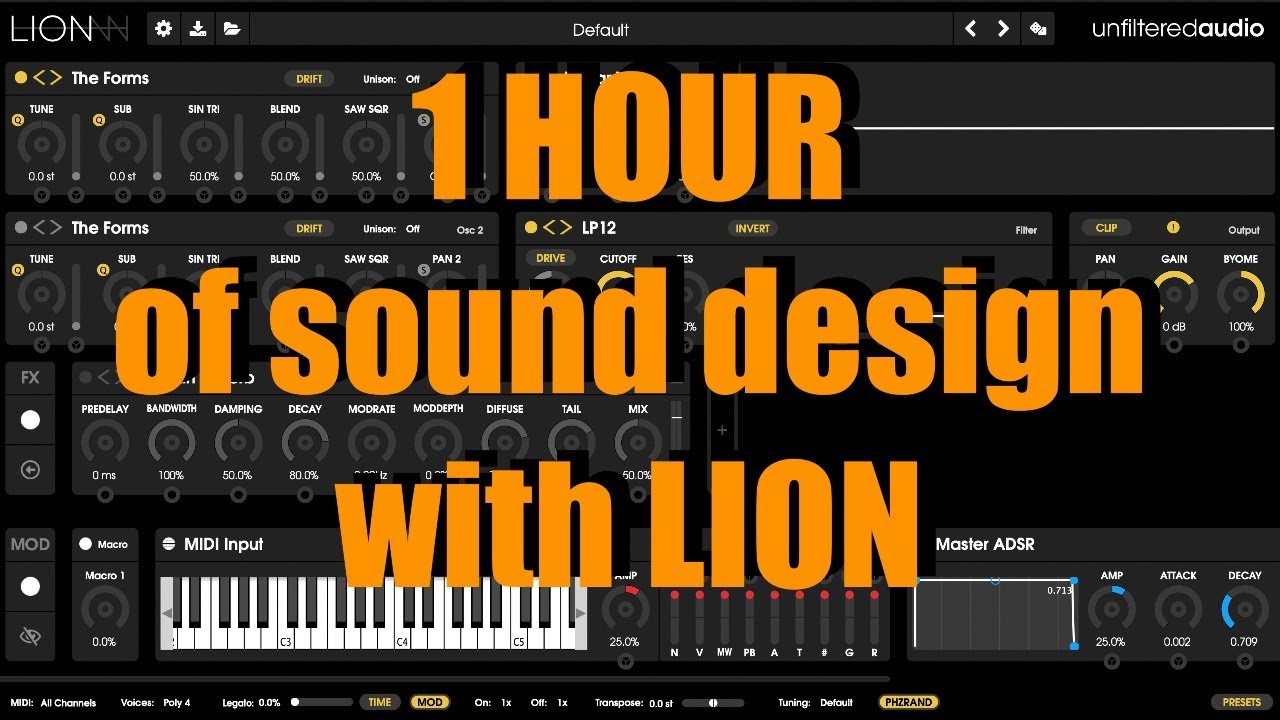Click the Q quantize icon beside Osc 1 SUB
The image size is (1280, 720).
point(98,120)
